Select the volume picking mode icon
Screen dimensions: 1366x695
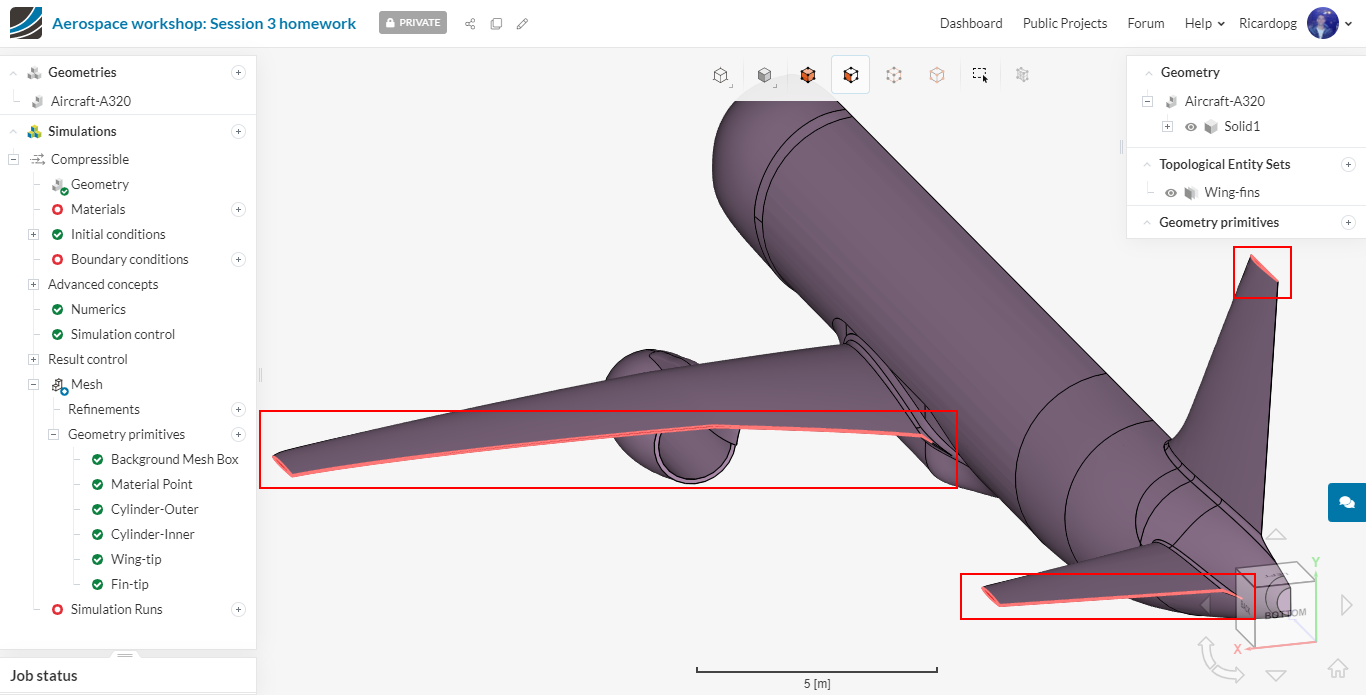pyautogui.click(x=808, y=75)
